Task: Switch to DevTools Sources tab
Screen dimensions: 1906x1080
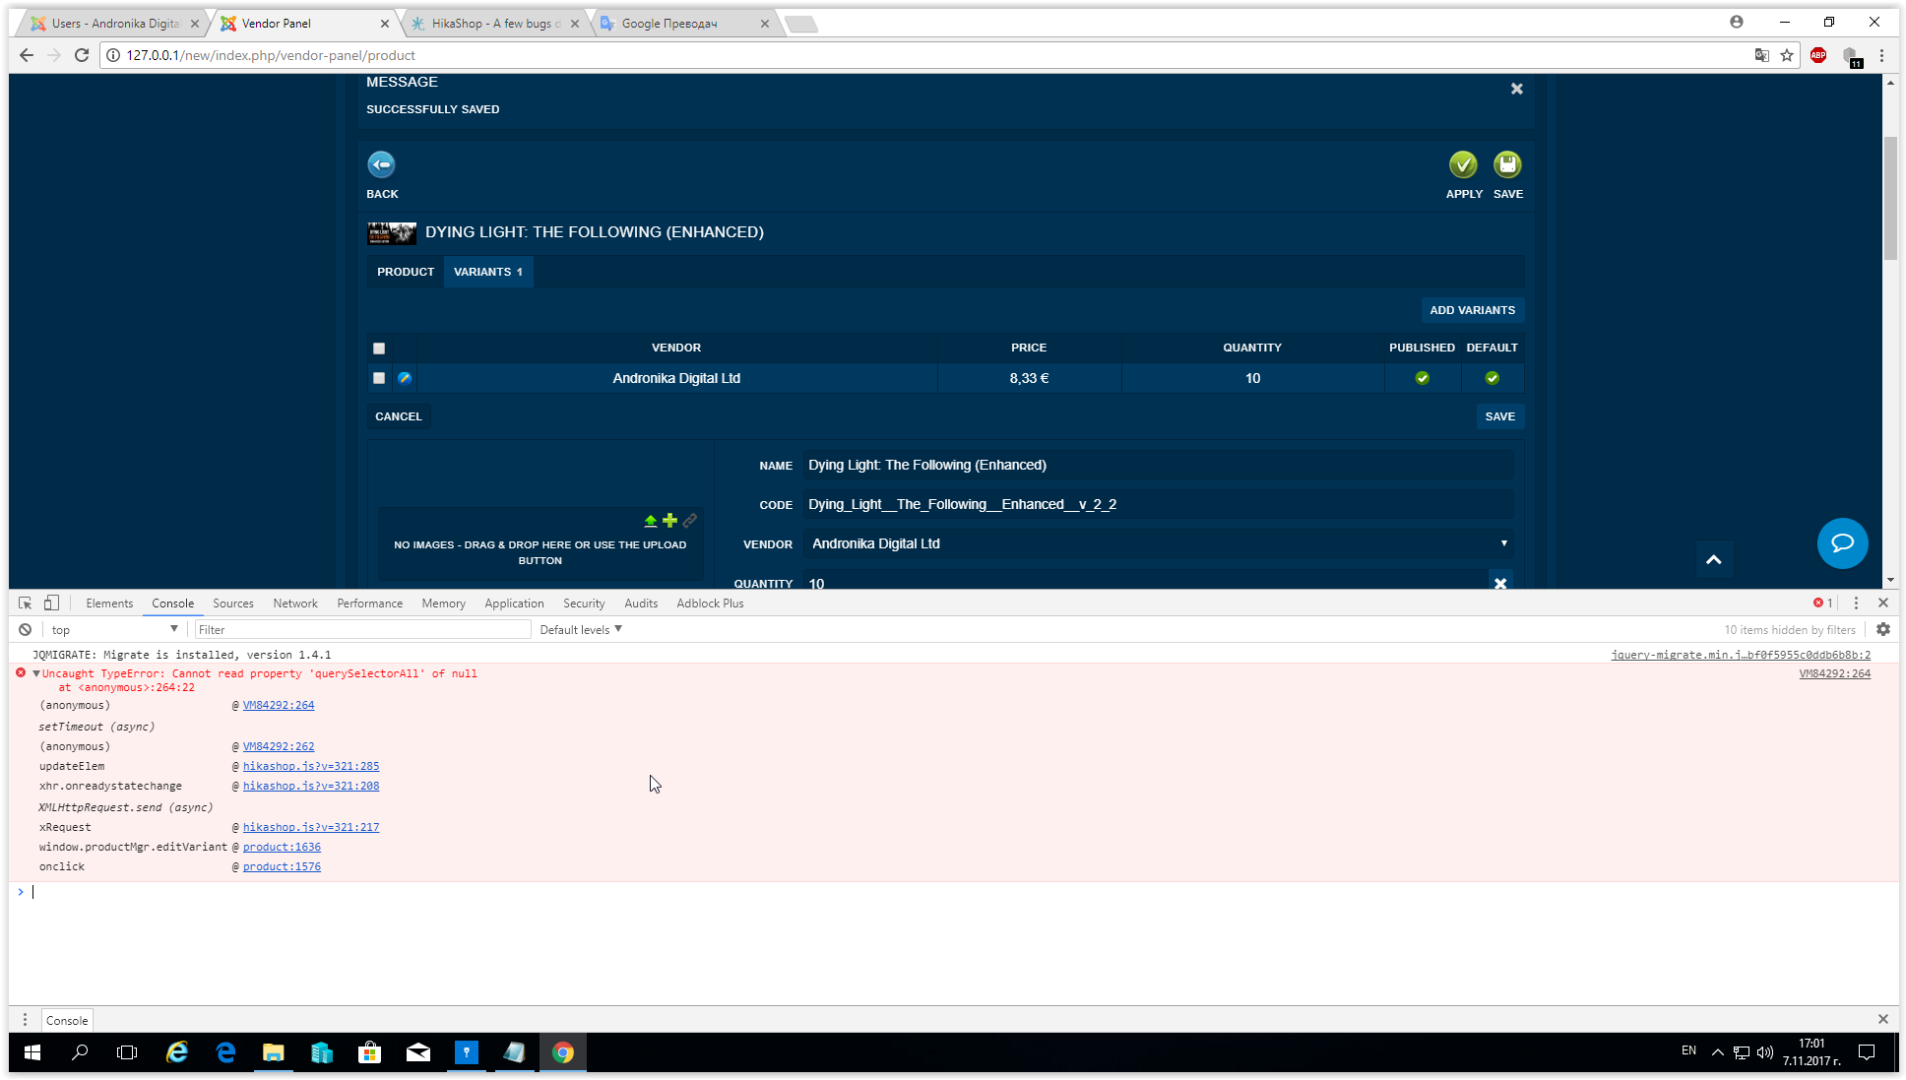Action: point(233,603)
